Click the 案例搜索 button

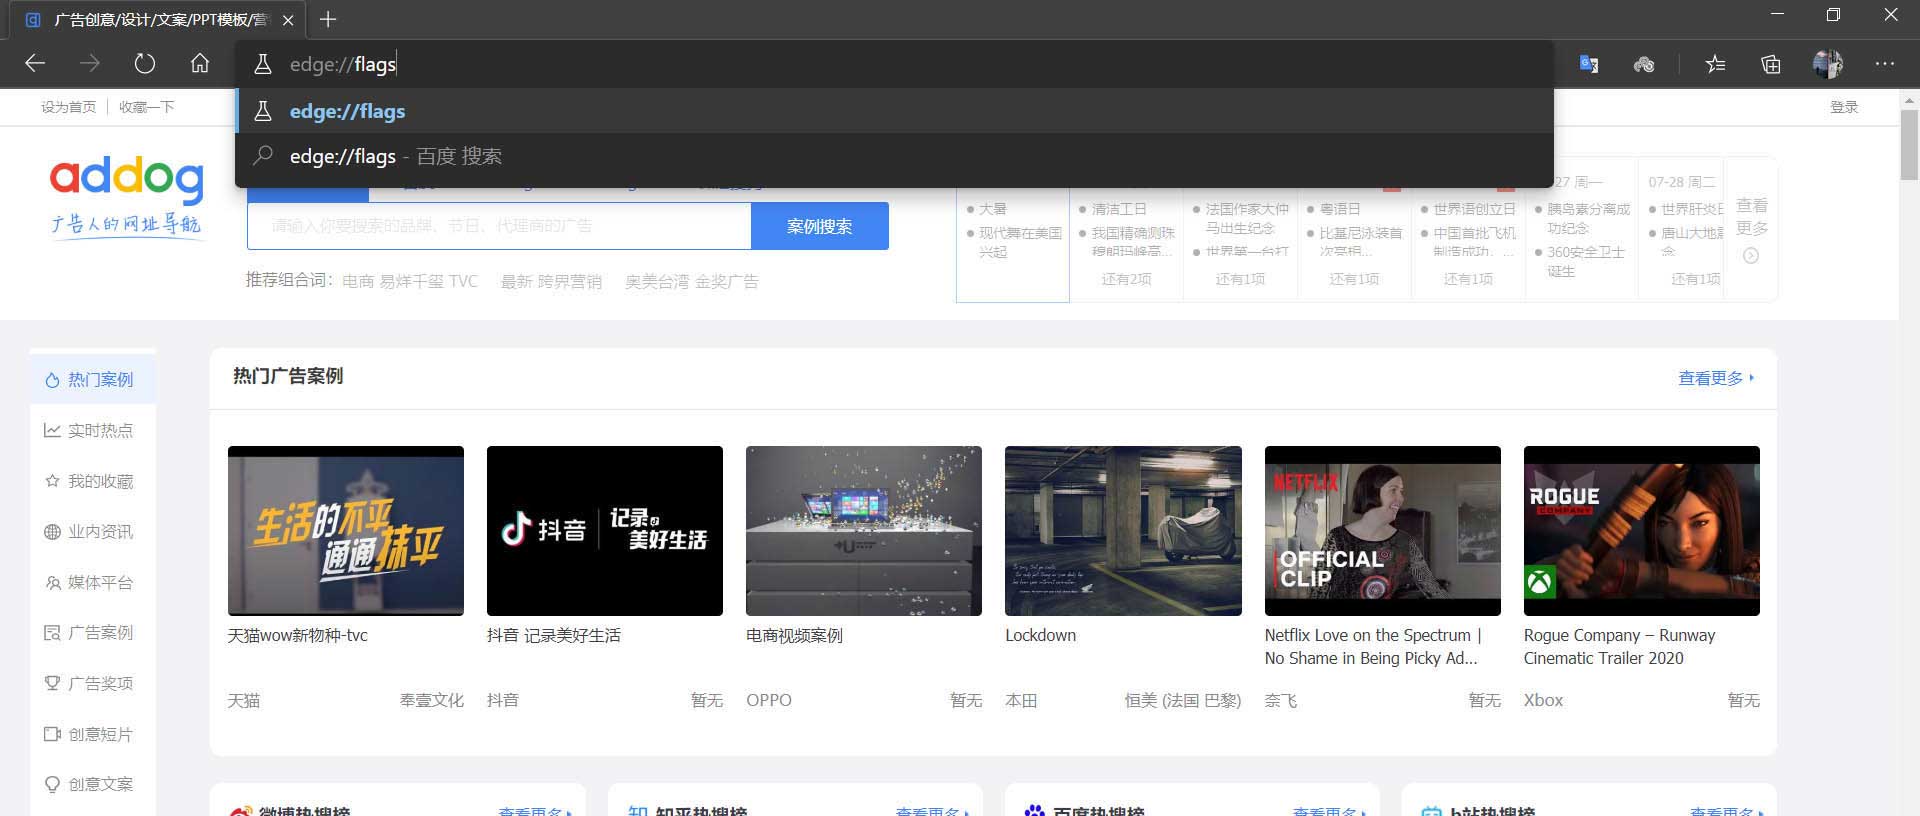pos(819,226)
